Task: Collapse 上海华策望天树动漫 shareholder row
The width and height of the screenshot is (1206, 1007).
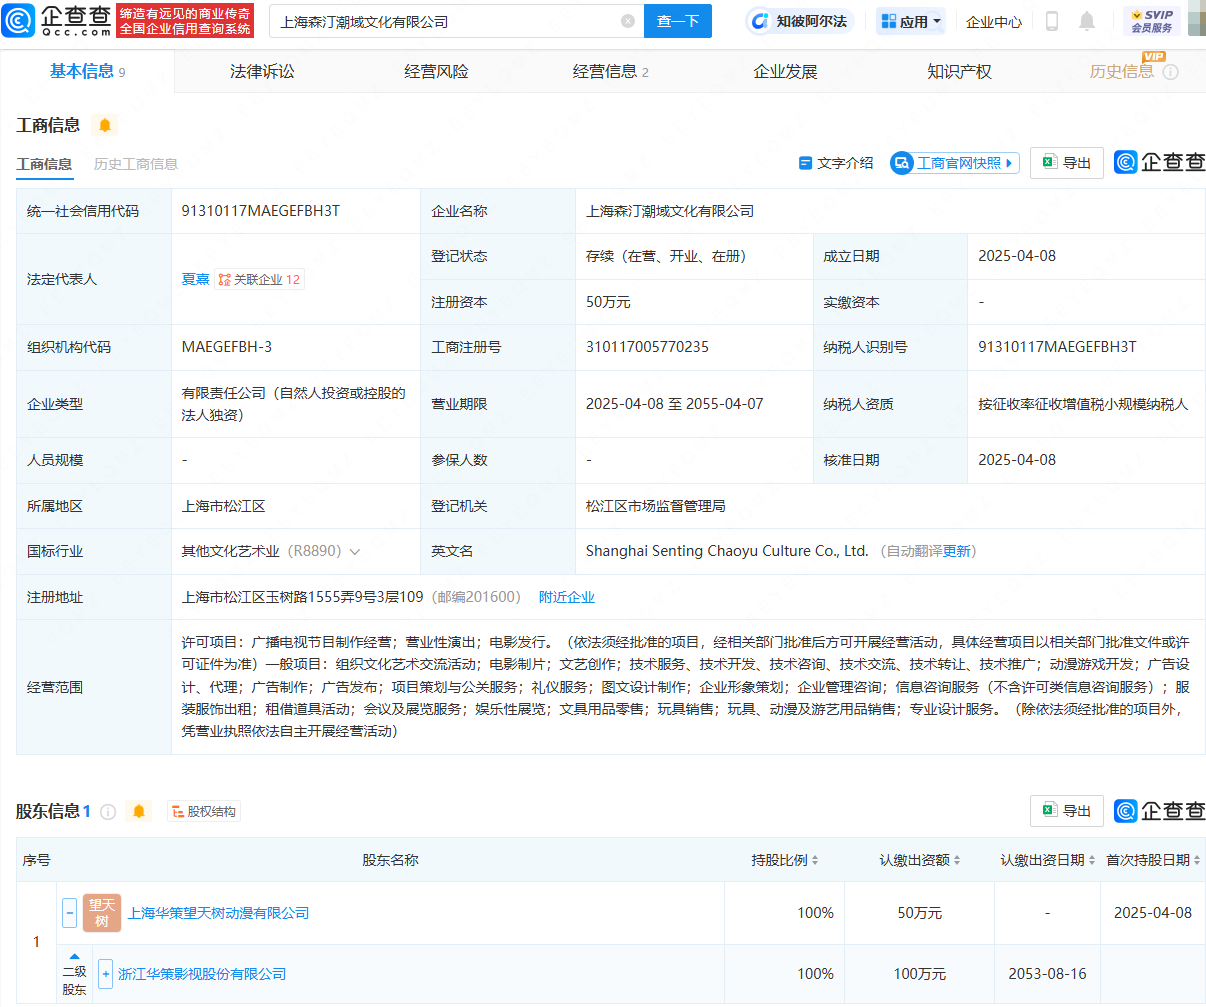Action: [70, 913]
